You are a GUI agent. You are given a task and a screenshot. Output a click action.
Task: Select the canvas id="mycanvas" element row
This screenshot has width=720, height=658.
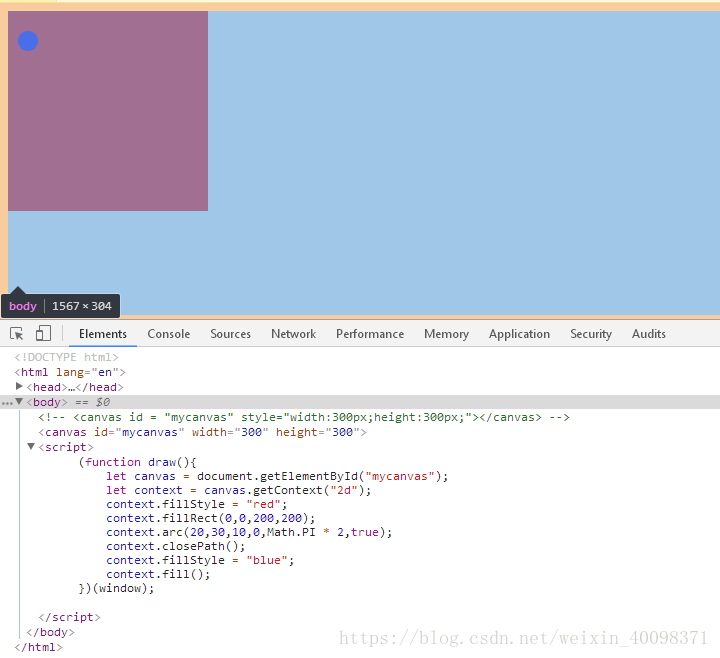(x=202, y=432)
